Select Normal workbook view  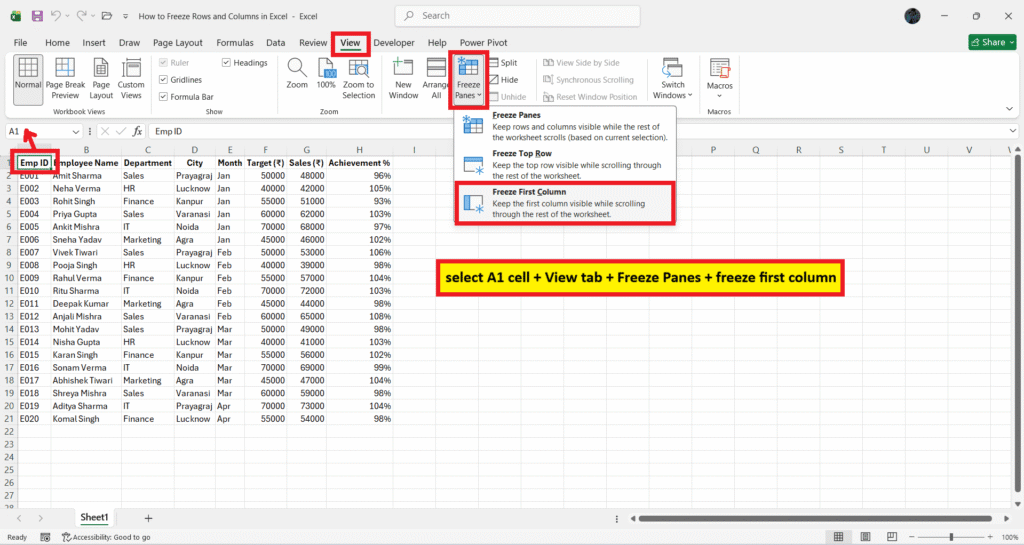click(x=28, y=80)
